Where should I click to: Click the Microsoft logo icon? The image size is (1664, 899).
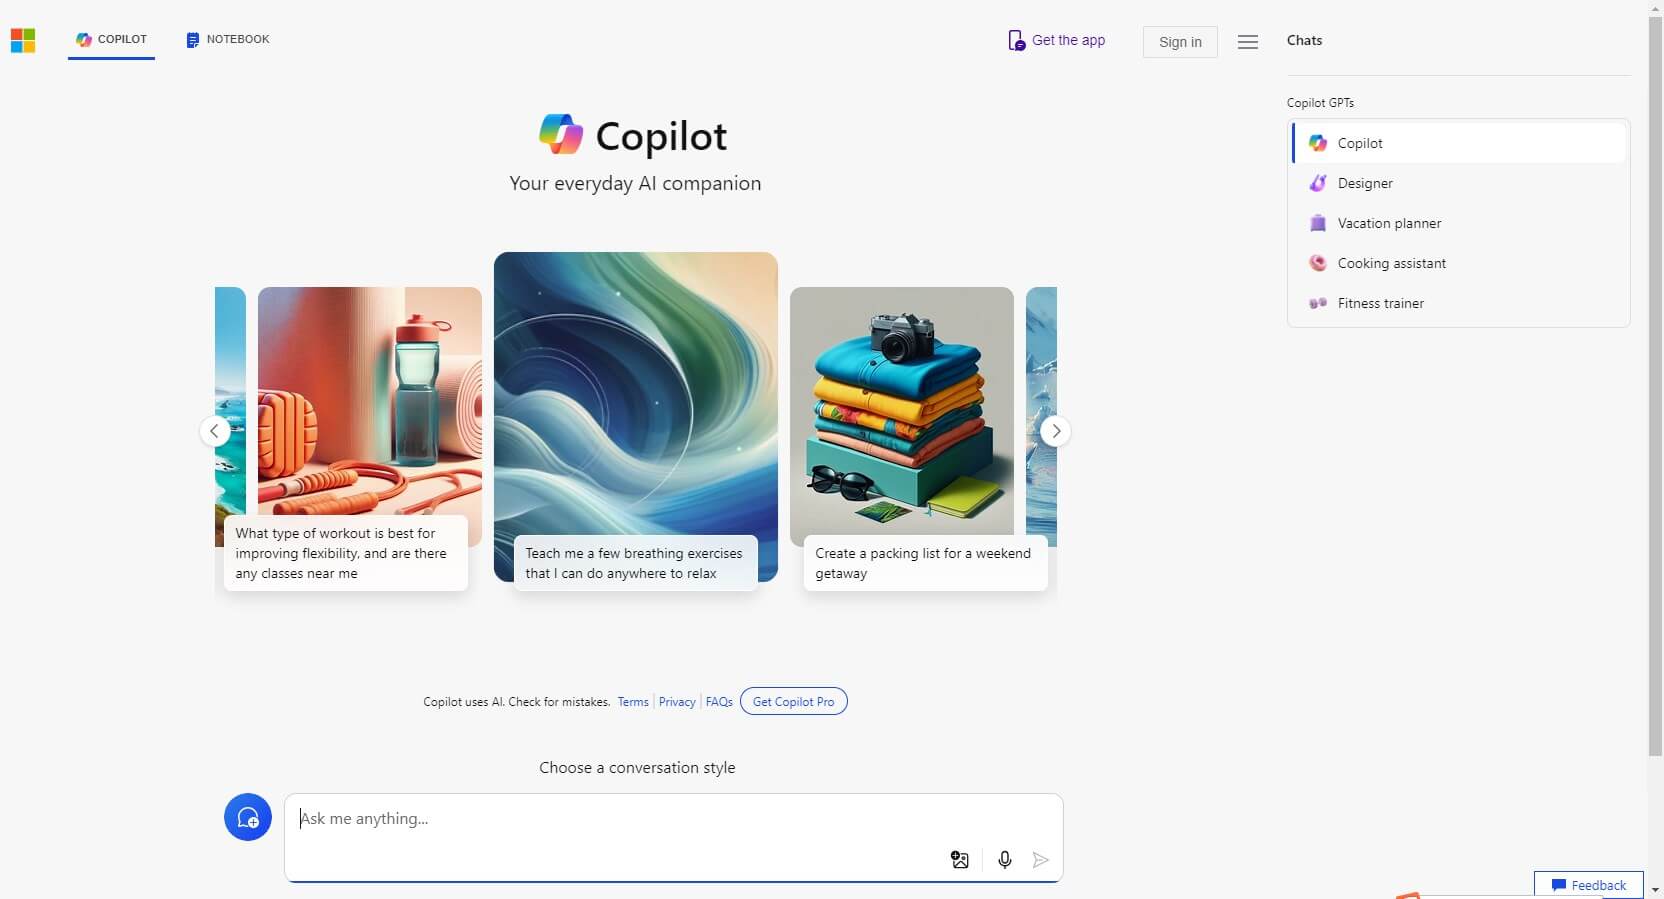[x=23, y=41]
